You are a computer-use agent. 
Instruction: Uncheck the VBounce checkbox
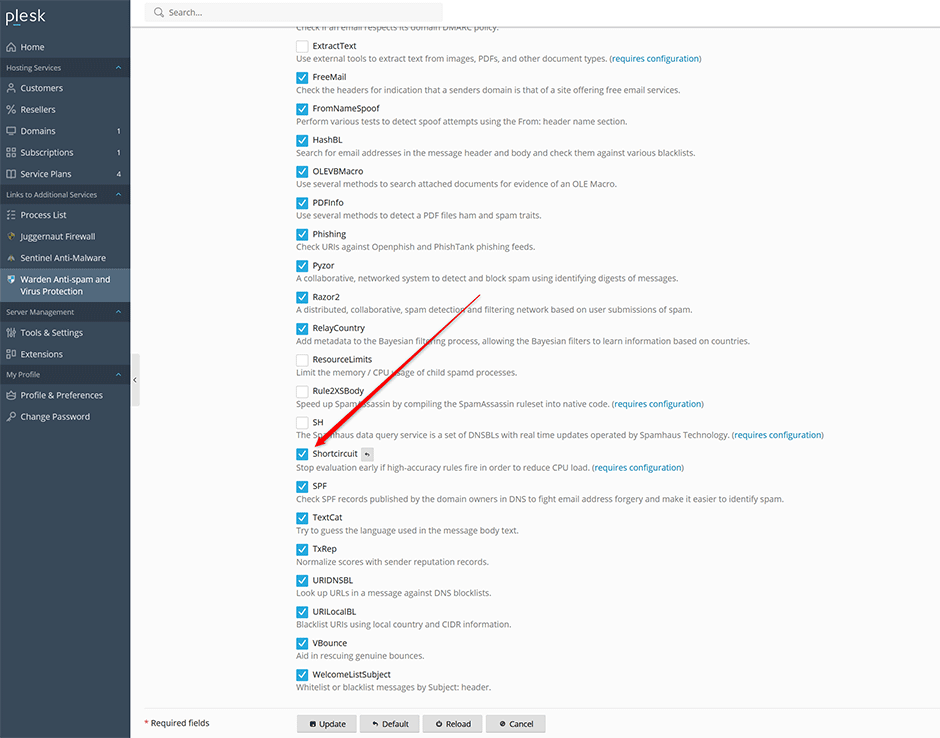coord(302,643)
